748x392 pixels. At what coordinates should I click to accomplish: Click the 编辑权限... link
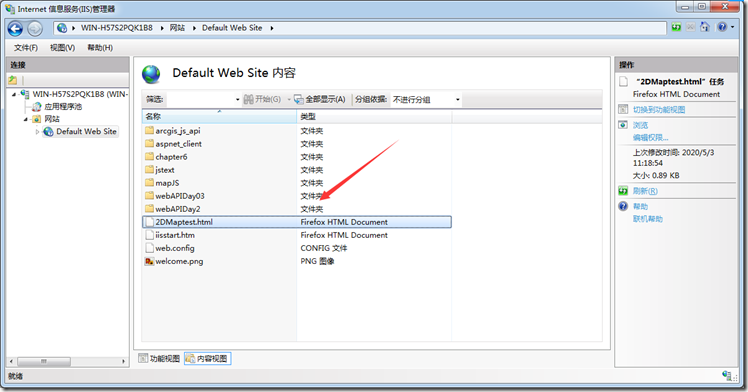pyautogui.click(x=650, y=137)
